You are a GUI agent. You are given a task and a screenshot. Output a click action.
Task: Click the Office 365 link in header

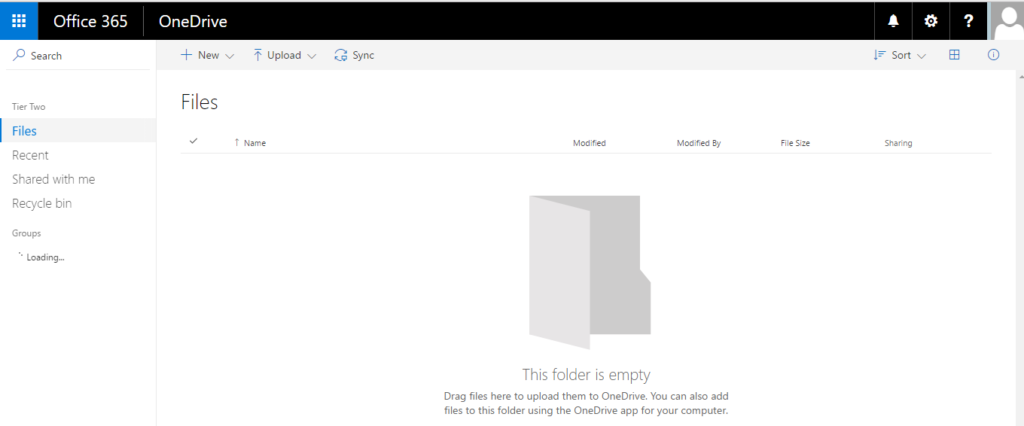[x=90, y=21]
